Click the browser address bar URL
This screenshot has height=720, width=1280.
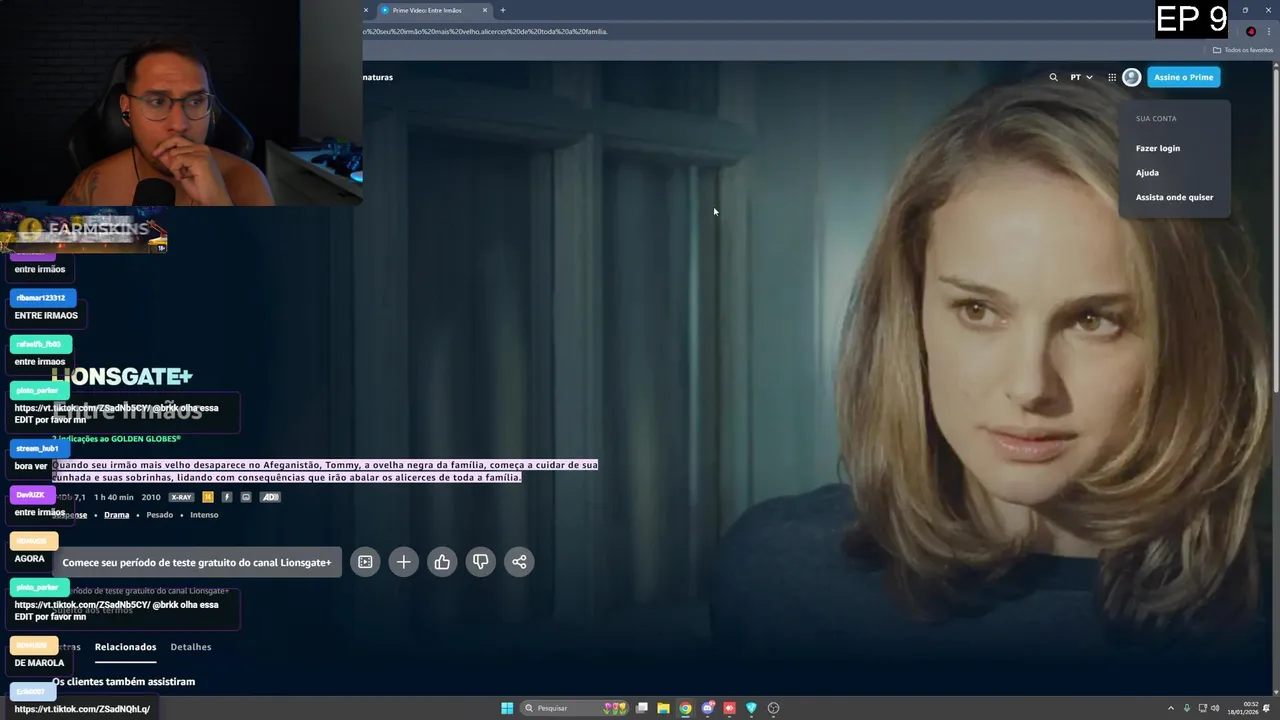coord(486,31)
